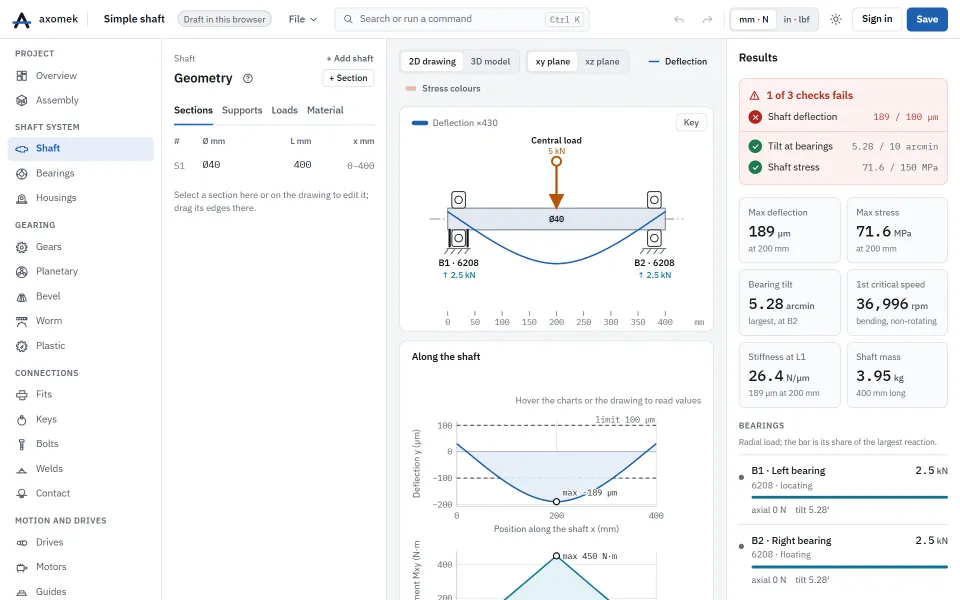Viewport: 960px width, 600px height.
Task: Open the Keys connections icon
Action: [21, 419]
